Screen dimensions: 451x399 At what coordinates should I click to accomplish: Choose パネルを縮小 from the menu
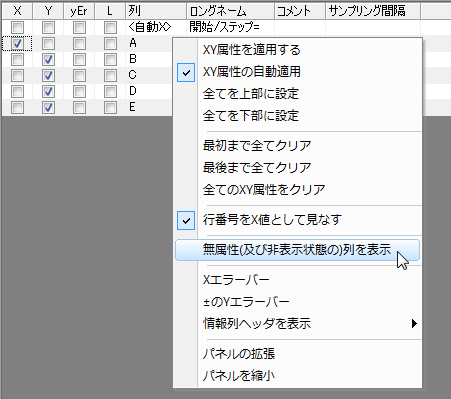[297, 376]
